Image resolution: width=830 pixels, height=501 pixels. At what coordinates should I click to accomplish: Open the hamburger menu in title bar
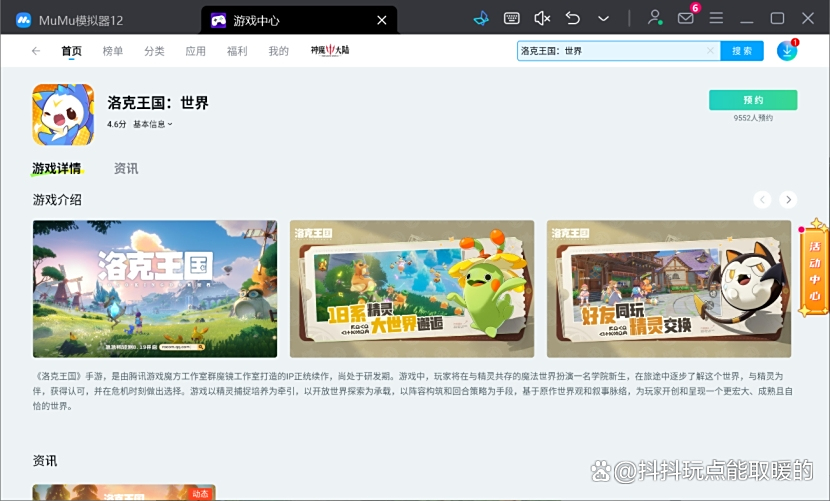click(716, 18)
